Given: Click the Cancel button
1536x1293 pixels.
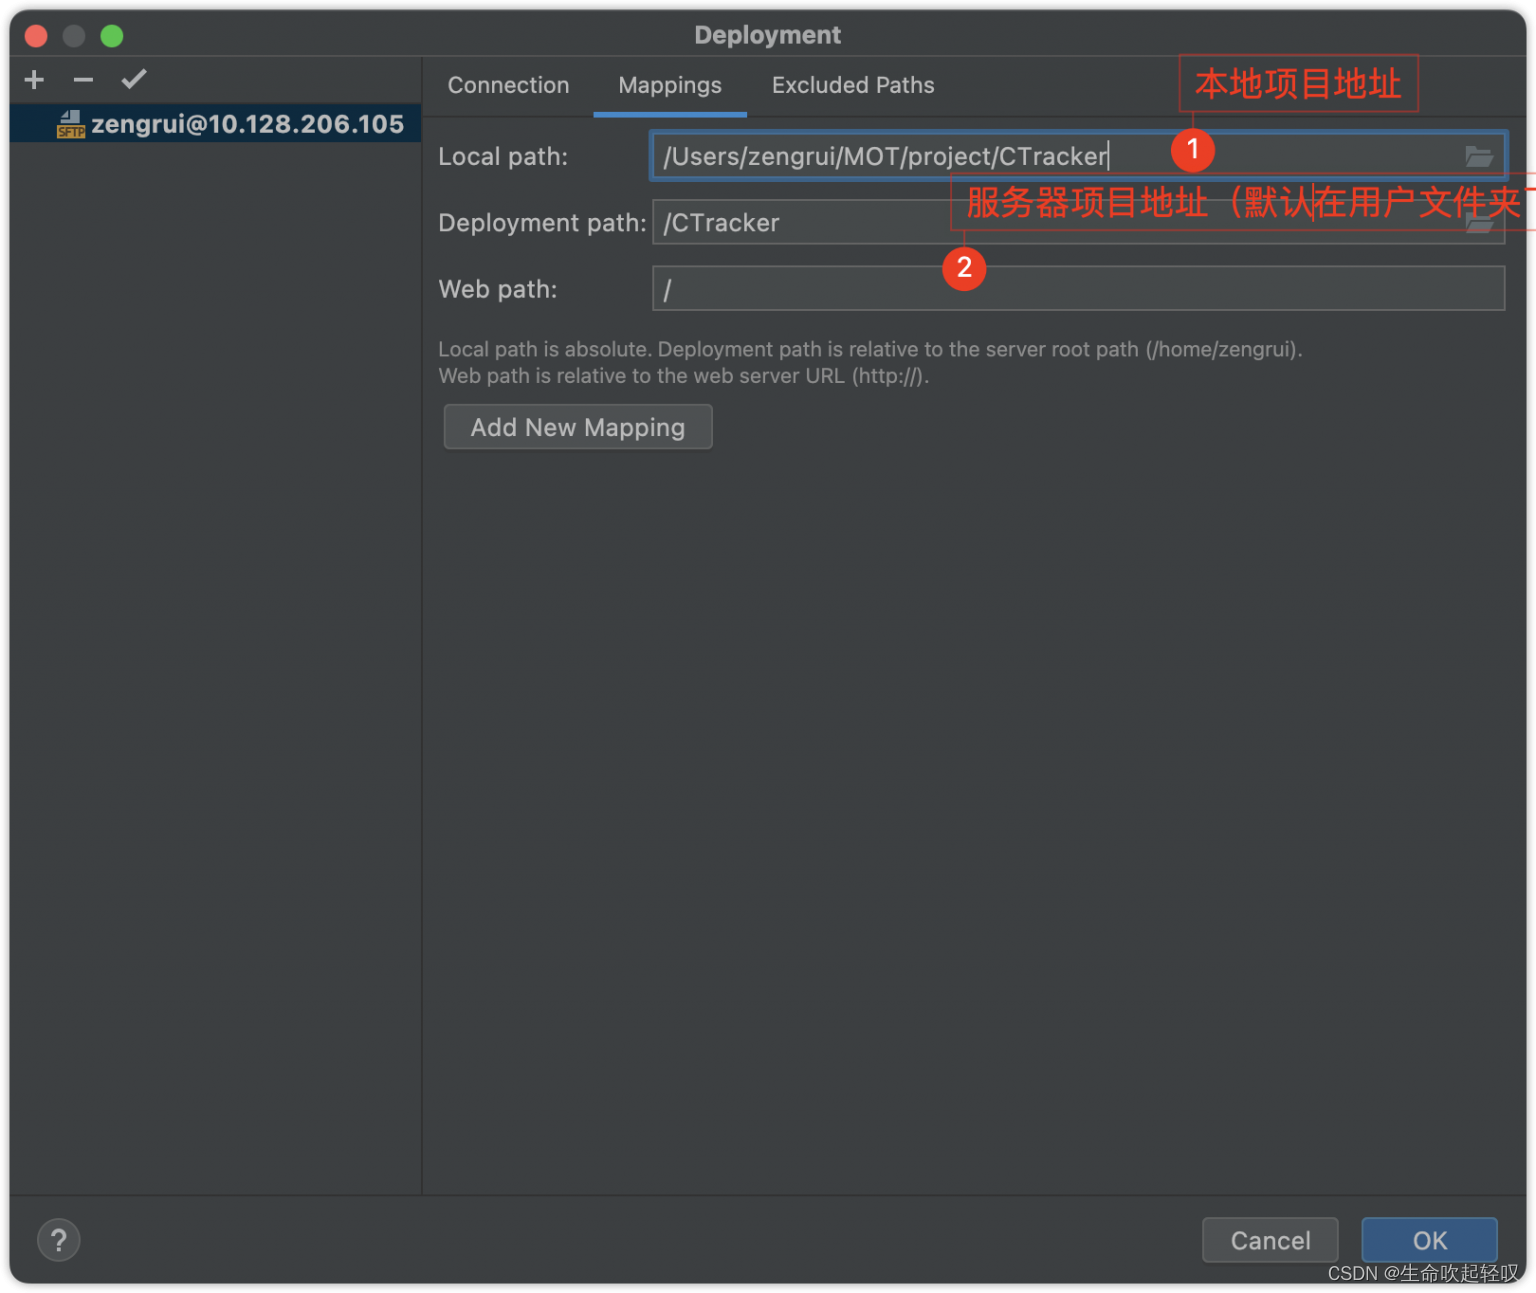Looking at the screenshot, I should pyautogui.click(x=1270, y=1240).
